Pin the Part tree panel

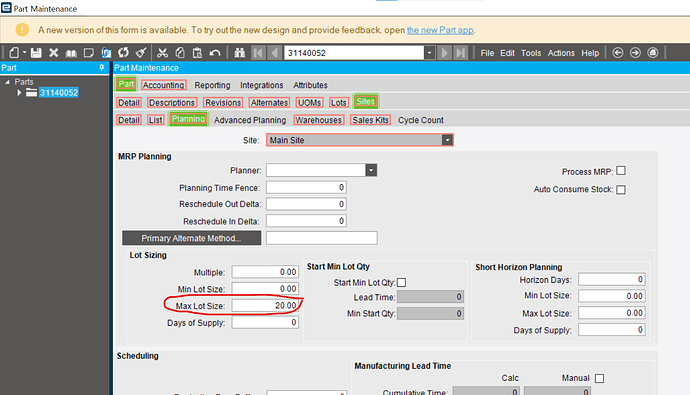click(102, 68)
